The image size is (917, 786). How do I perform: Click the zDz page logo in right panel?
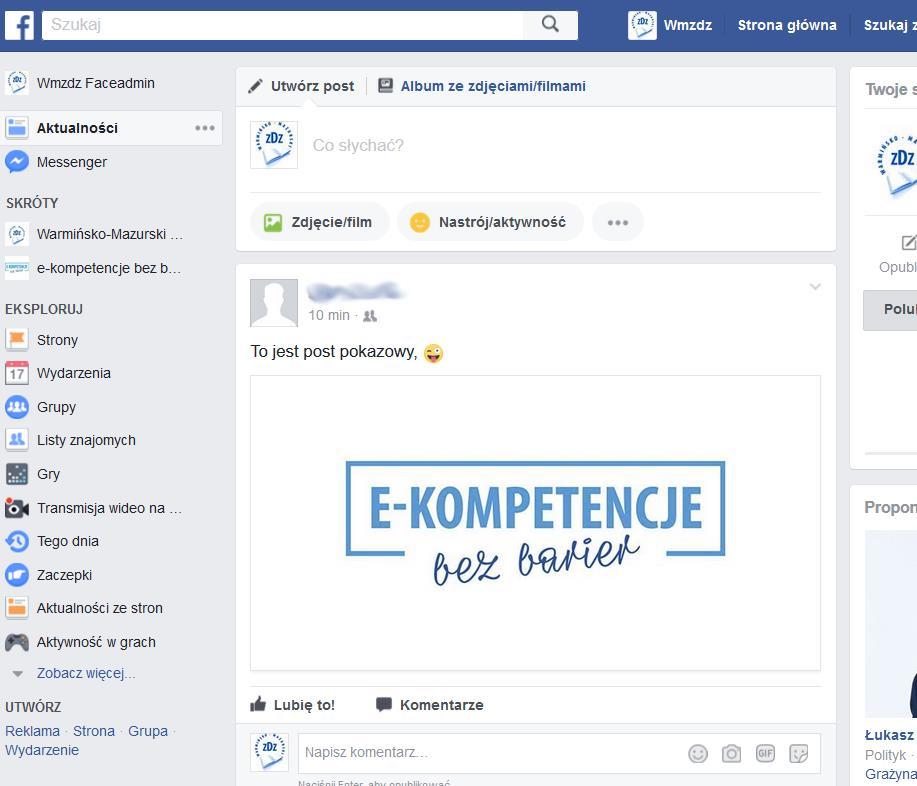(x=895, y=165)
